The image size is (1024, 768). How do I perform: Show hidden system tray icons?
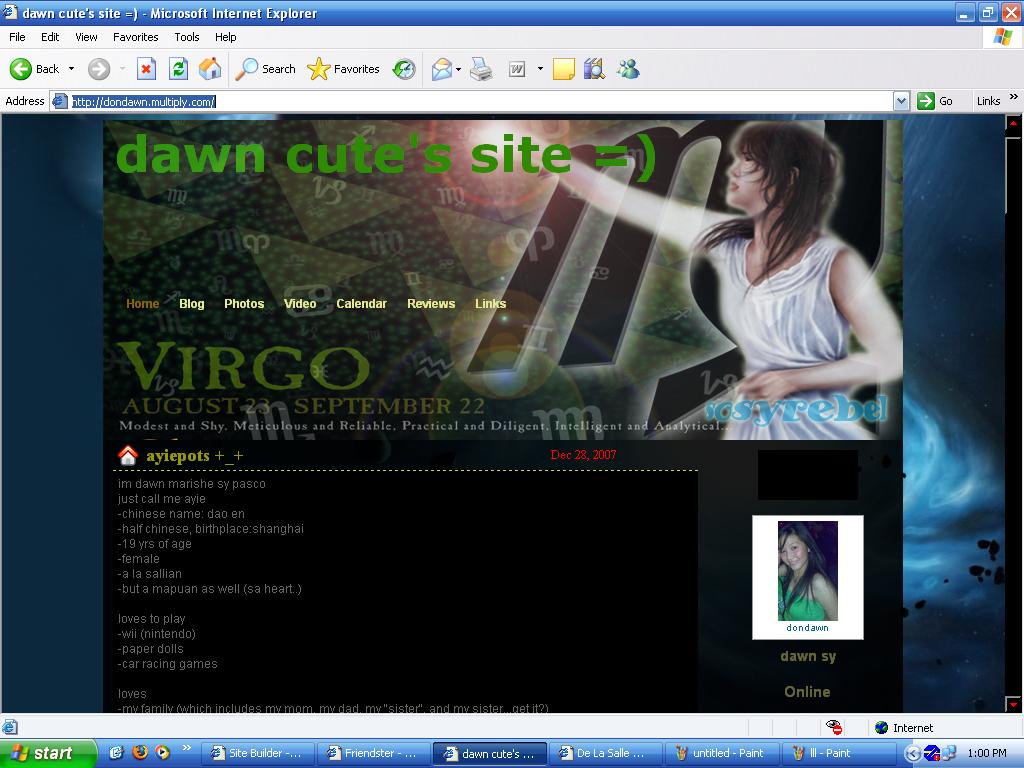[912, 754]
